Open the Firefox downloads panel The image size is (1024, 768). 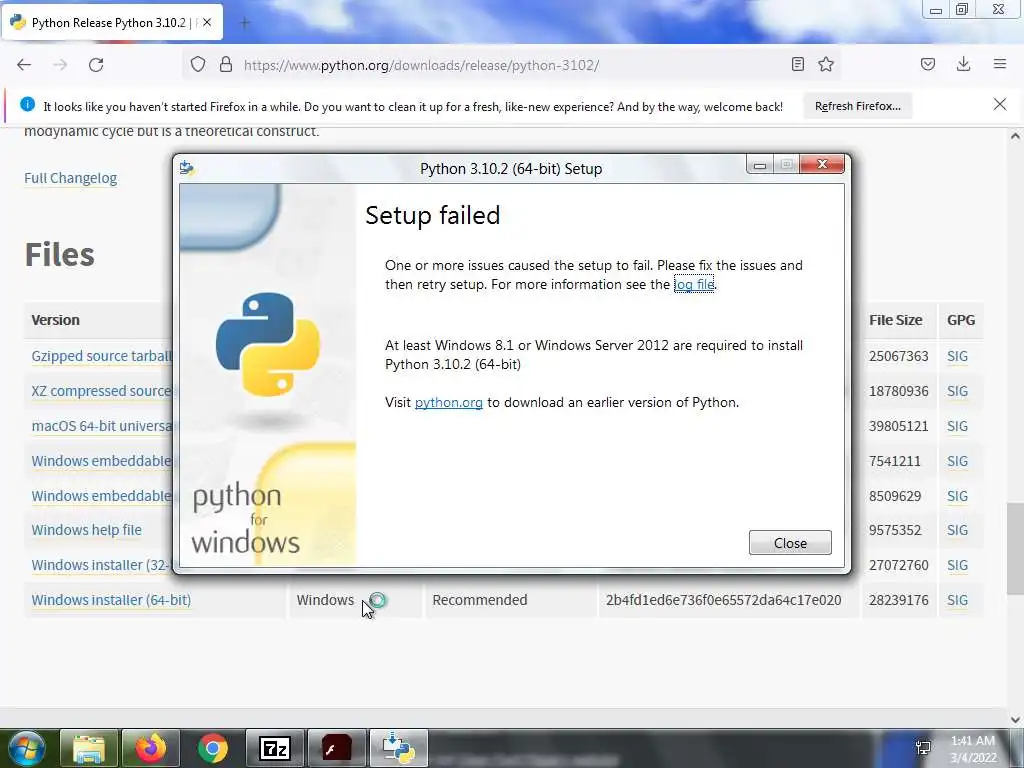click(963, 64)
